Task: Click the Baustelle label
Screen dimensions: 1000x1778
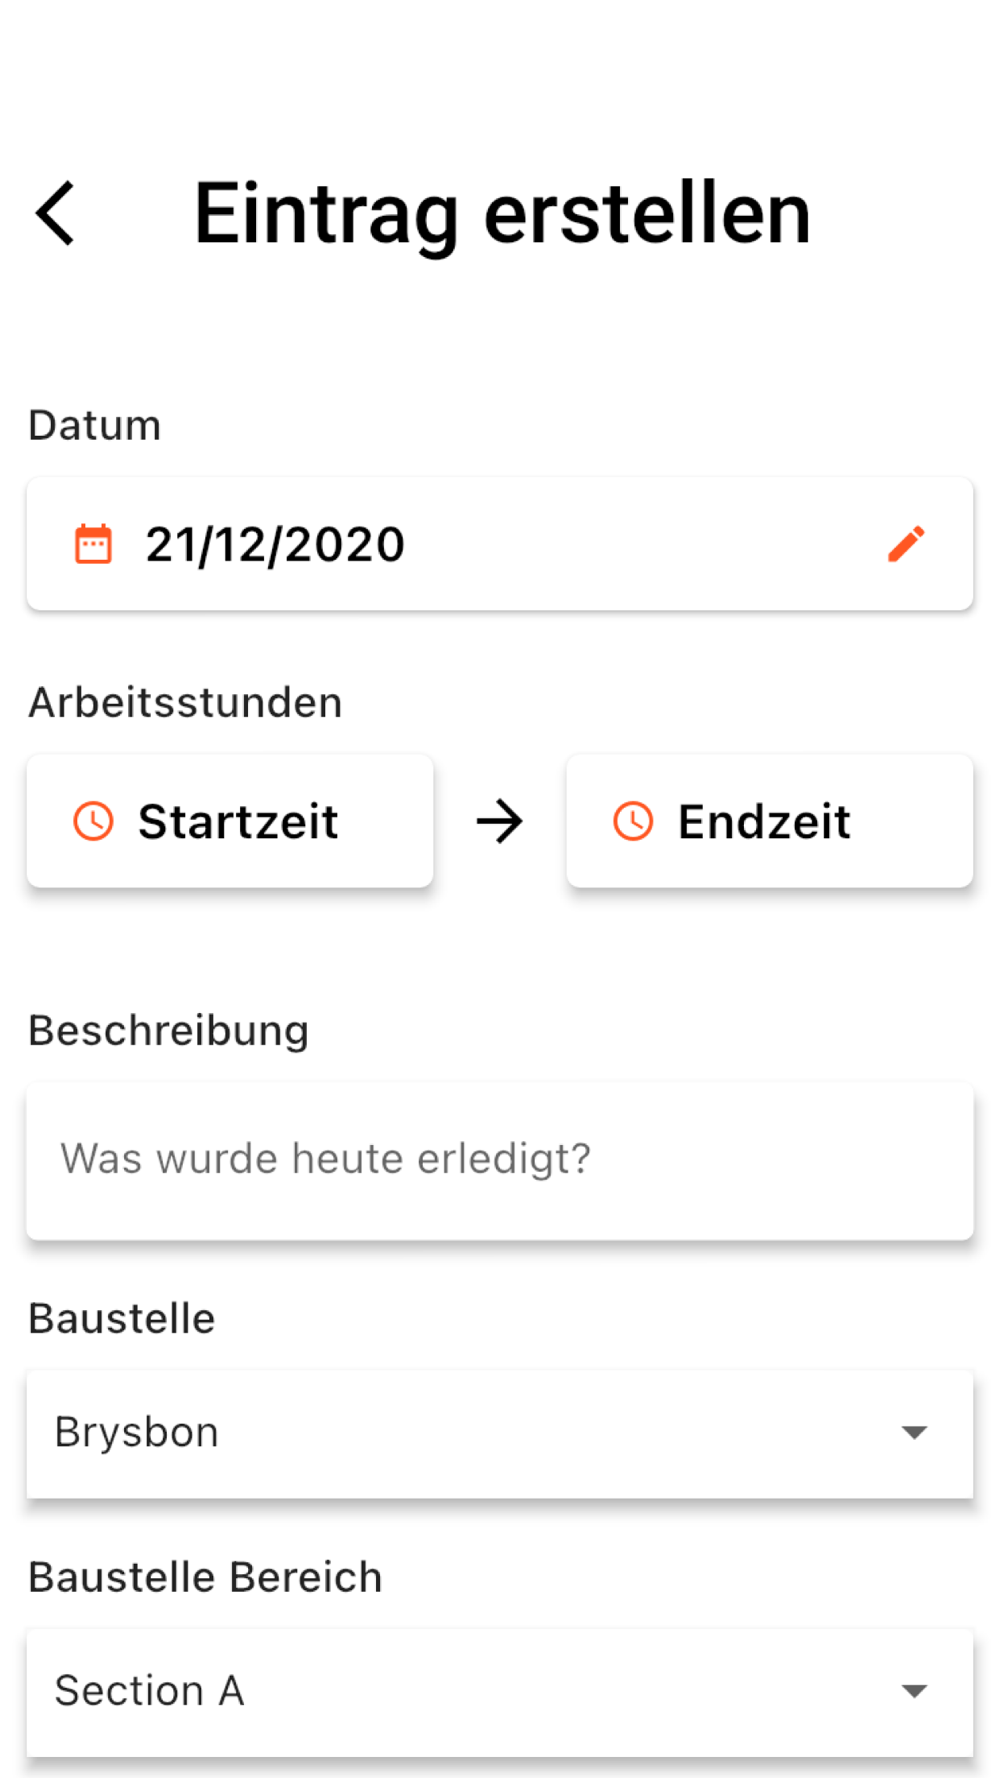Action: 122,1318
